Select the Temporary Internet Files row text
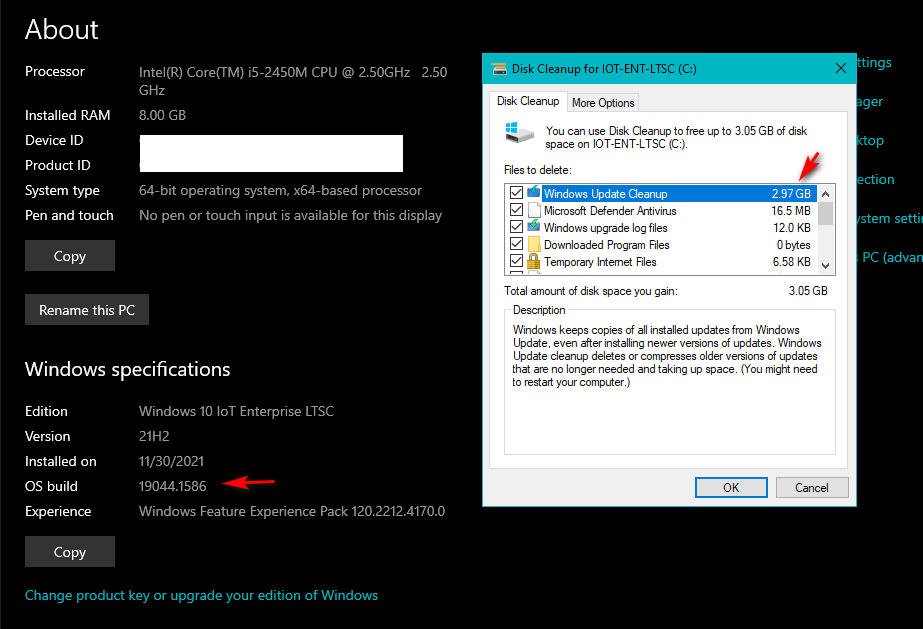The height and width of the screenshot is (629, 923). [x=600, y=262]
